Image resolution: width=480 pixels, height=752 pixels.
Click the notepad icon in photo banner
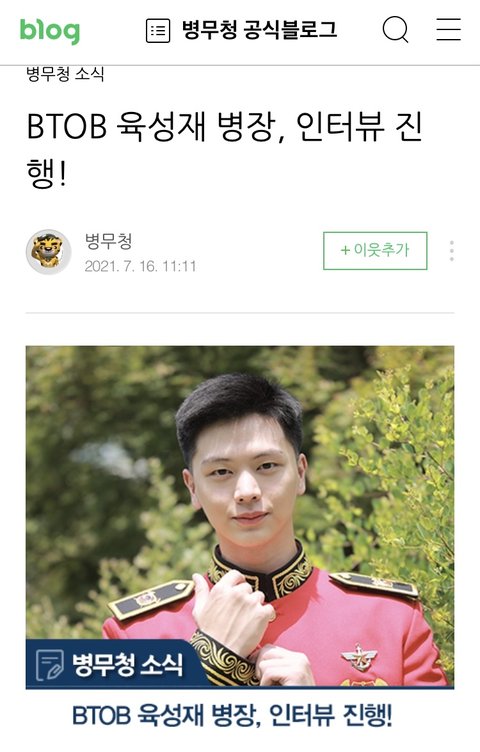point(50,665)
